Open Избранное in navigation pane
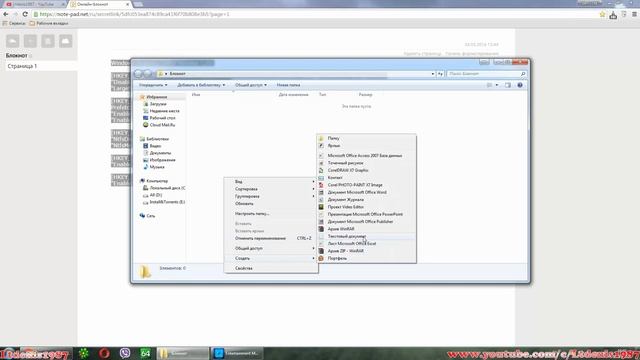This screenshot has width=640, height=360. (x=157, y=97)
